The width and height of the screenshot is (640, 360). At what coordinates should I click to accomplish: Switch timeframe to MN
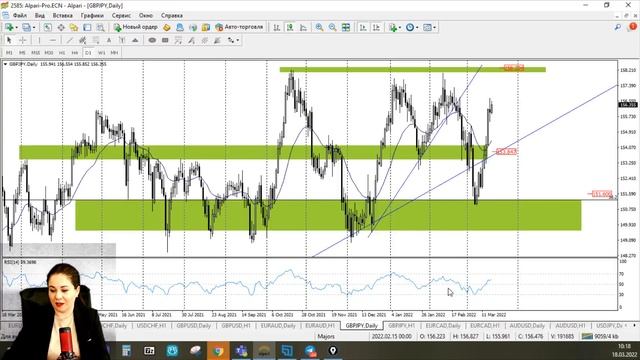coord(114,53)
